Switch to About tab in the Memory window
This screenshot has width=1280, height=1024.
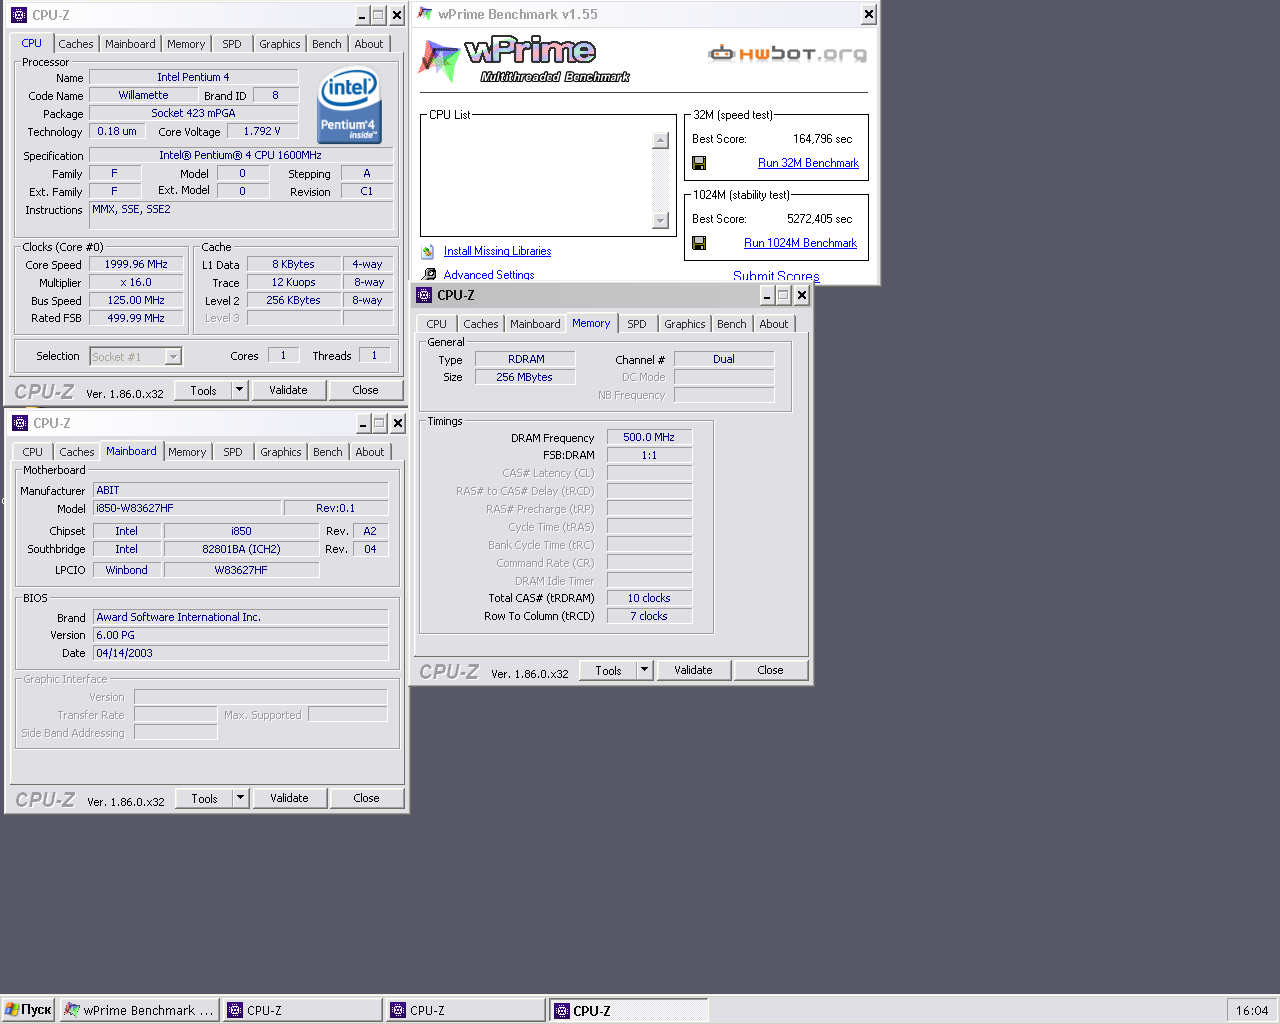[x=774, y=324]
